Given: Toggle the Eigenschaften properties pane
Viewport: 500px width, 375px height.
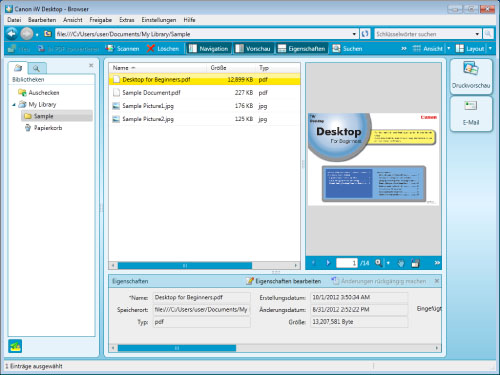Looking at the screenshot, I should tap(301, 49).
